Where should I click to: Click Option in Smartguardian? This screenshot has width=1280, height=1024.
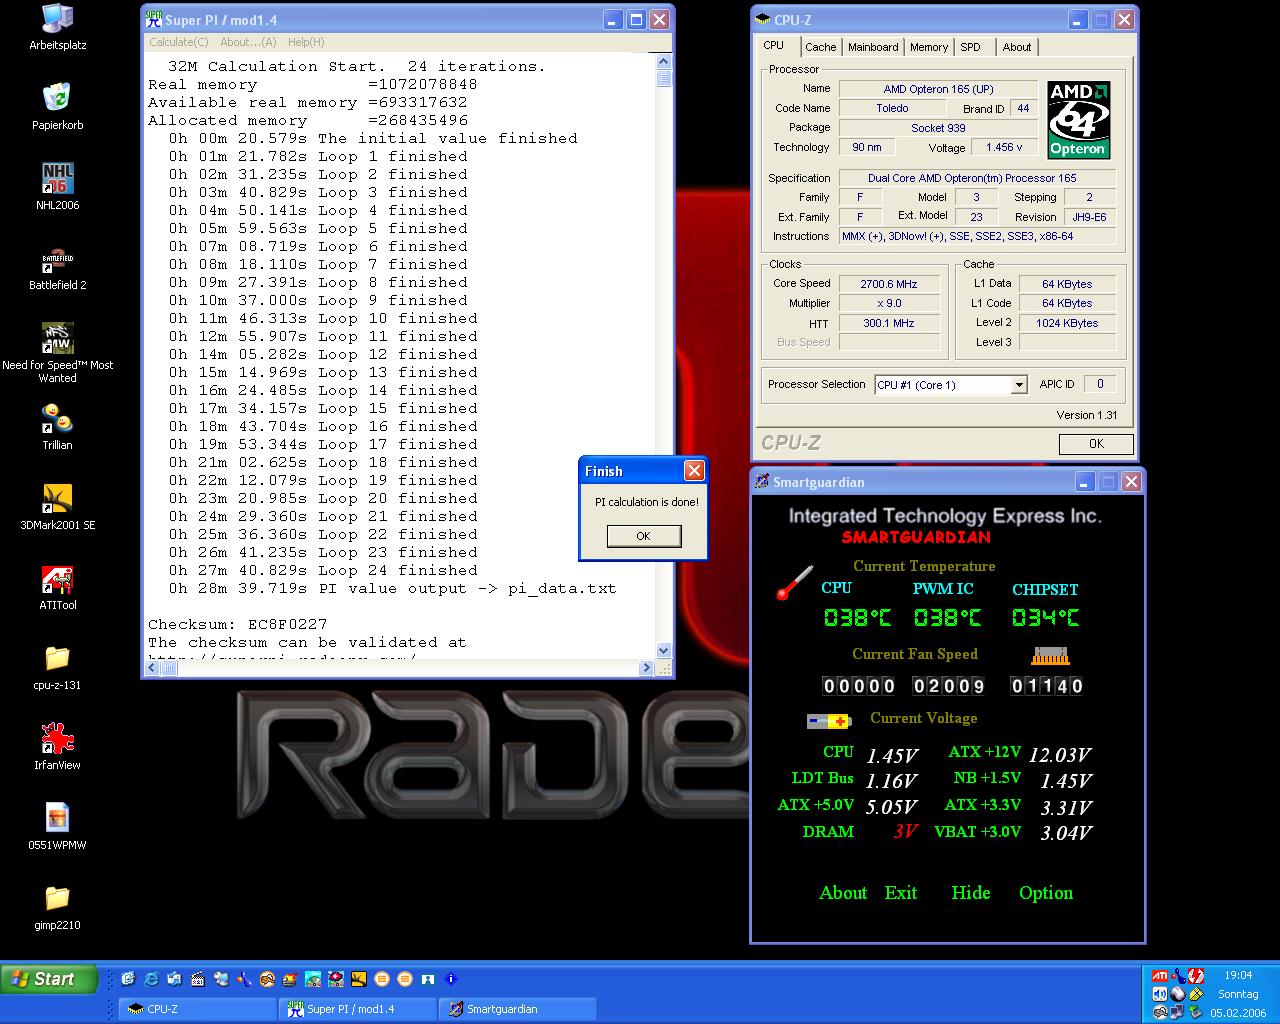[x=1045, y=893]
